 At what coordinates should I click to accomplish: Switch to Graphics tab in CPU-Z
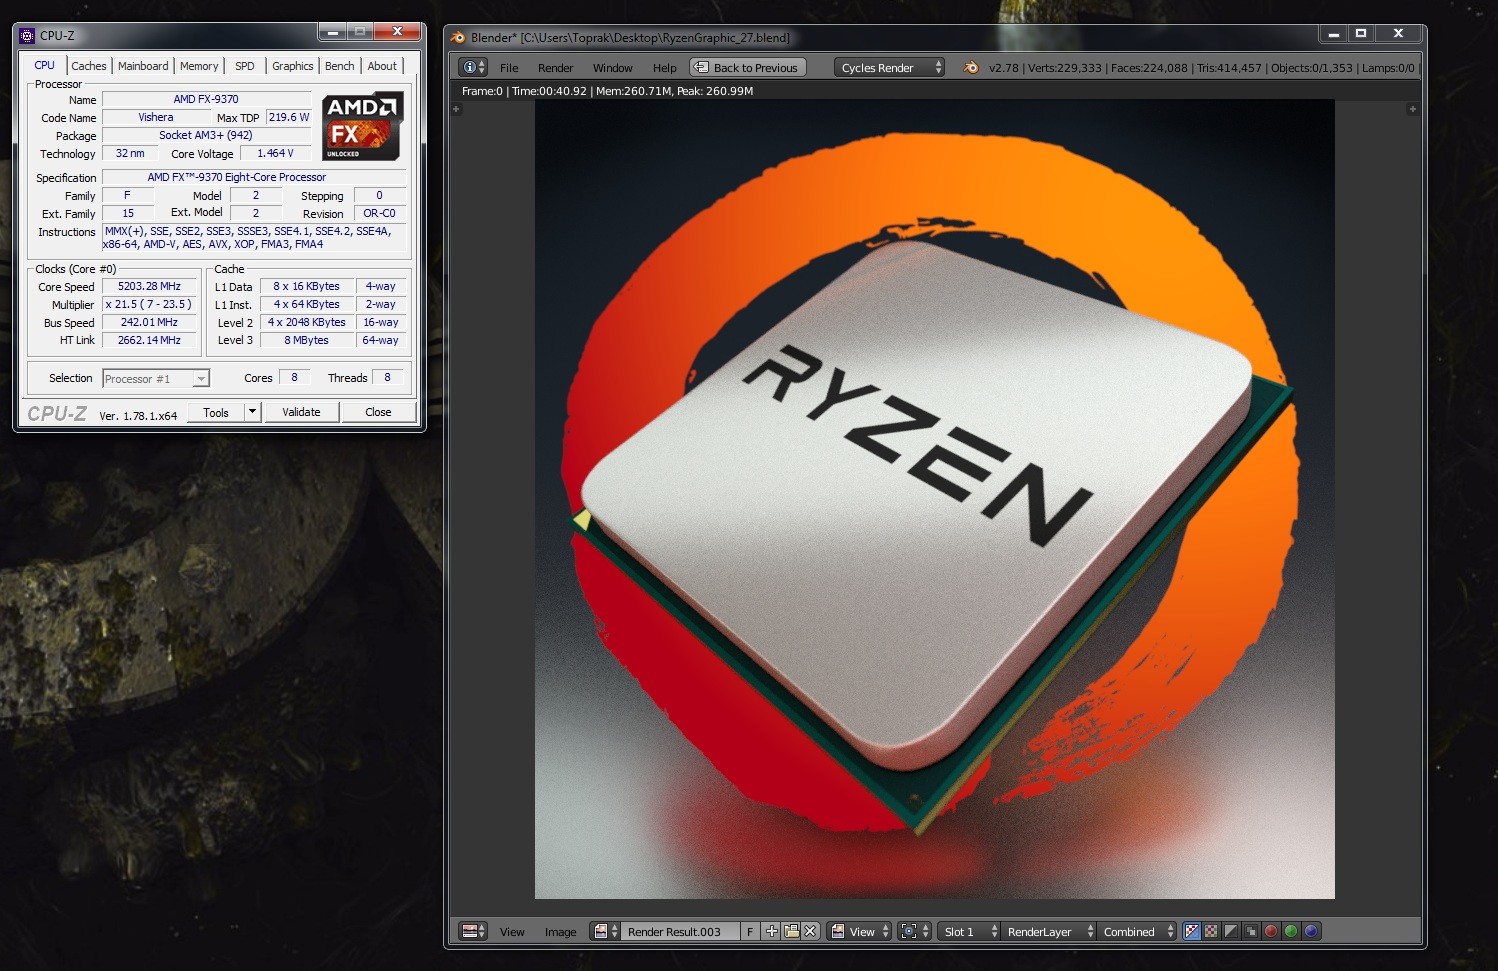pyautogui.click(x=292, y=66)
